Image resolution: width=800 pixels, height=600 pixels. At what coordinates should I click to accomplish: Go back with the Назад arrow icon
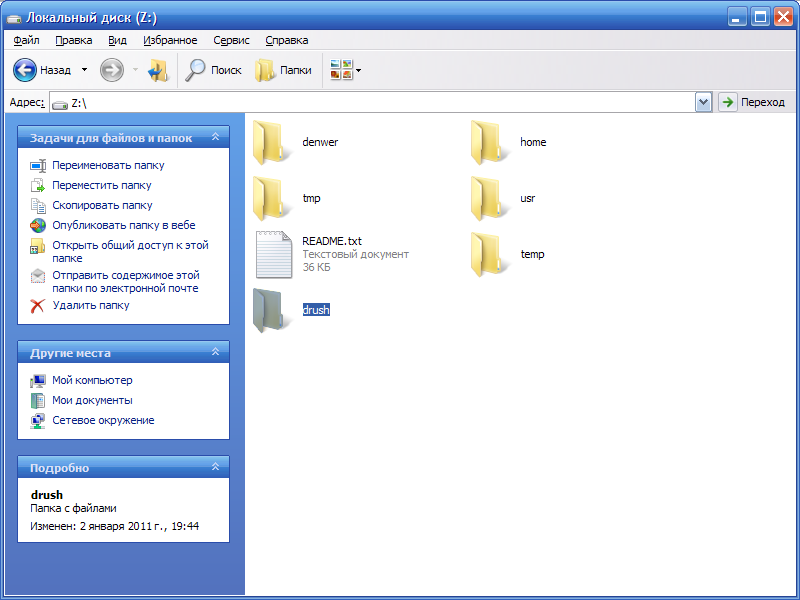pyautogui.click(x=24, y=70)
